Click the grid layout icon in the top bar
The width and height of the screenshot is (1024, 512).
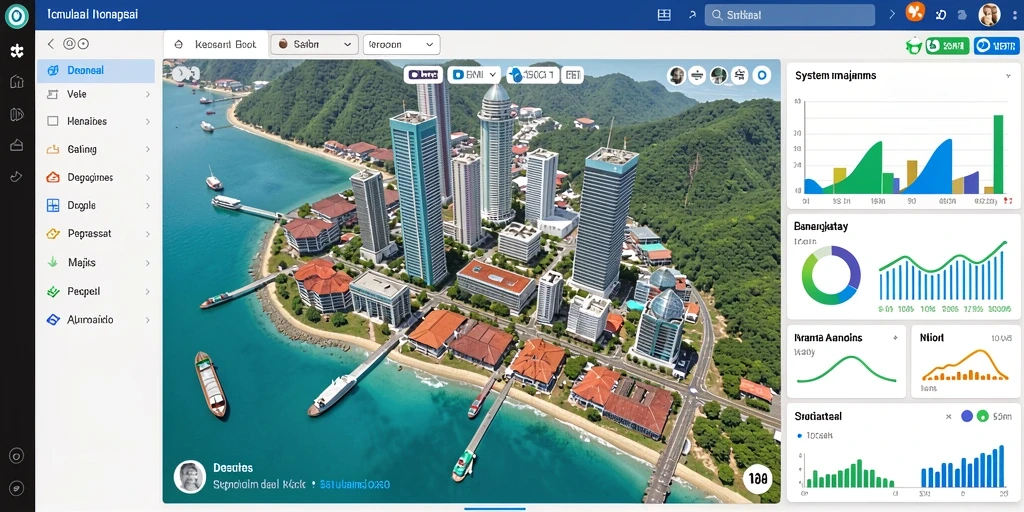pyautogui.click(x=664, y=15)
